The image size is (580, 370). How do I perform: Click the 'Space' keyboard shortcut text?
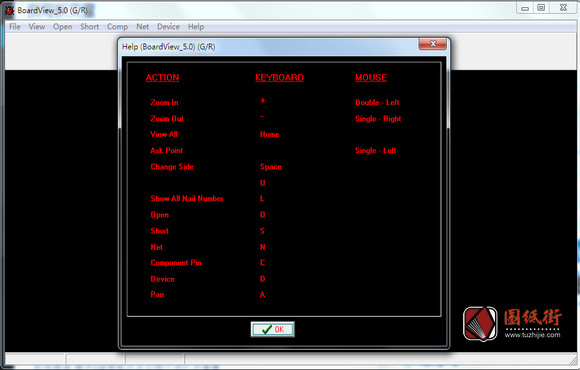click(x=270, y=167)
